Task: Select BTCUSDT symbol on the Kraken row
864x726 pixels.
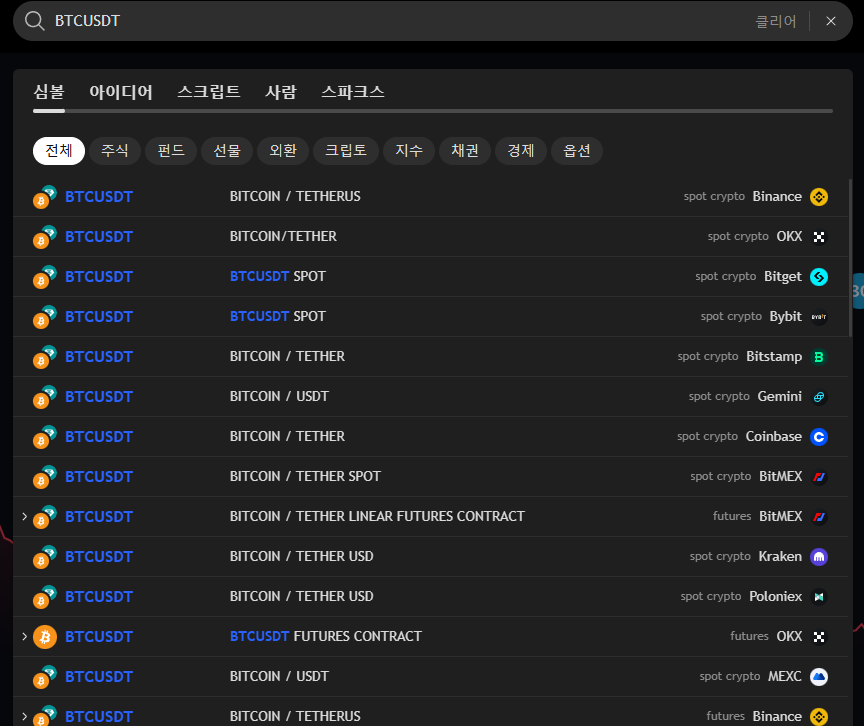Action: 99,557
